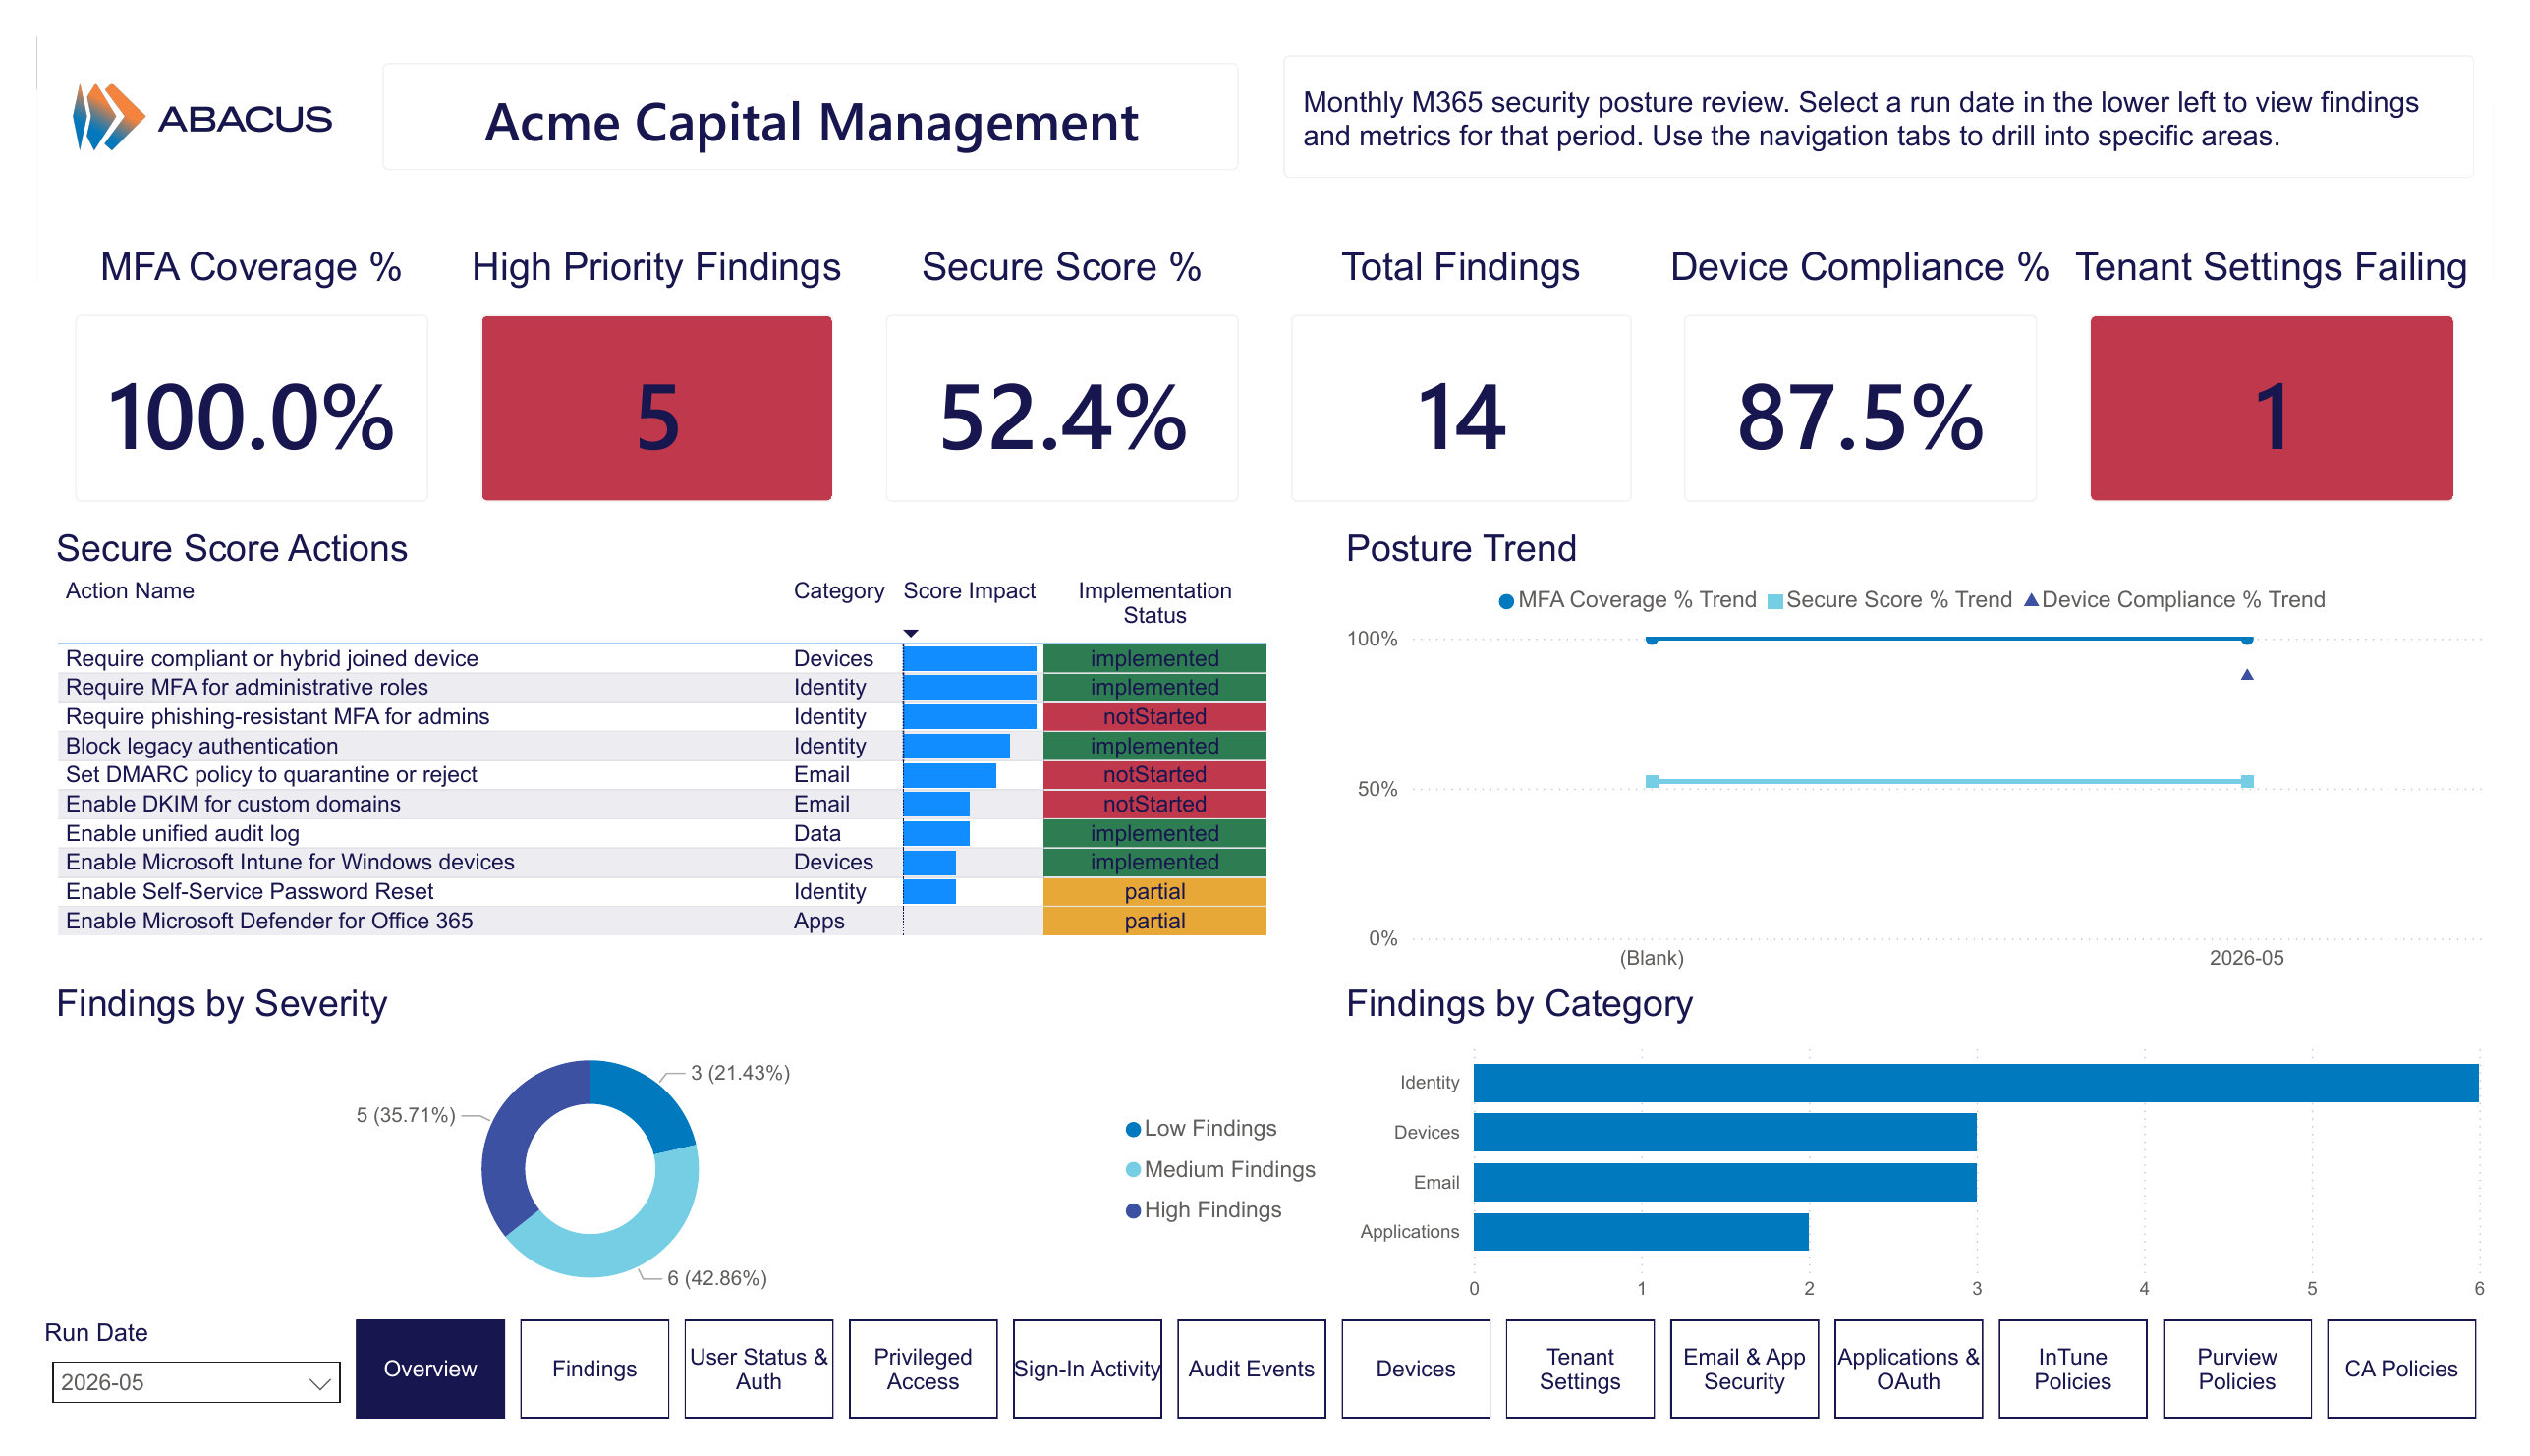Select 'Require MFA for administrative roles' row

pos(661,687)
